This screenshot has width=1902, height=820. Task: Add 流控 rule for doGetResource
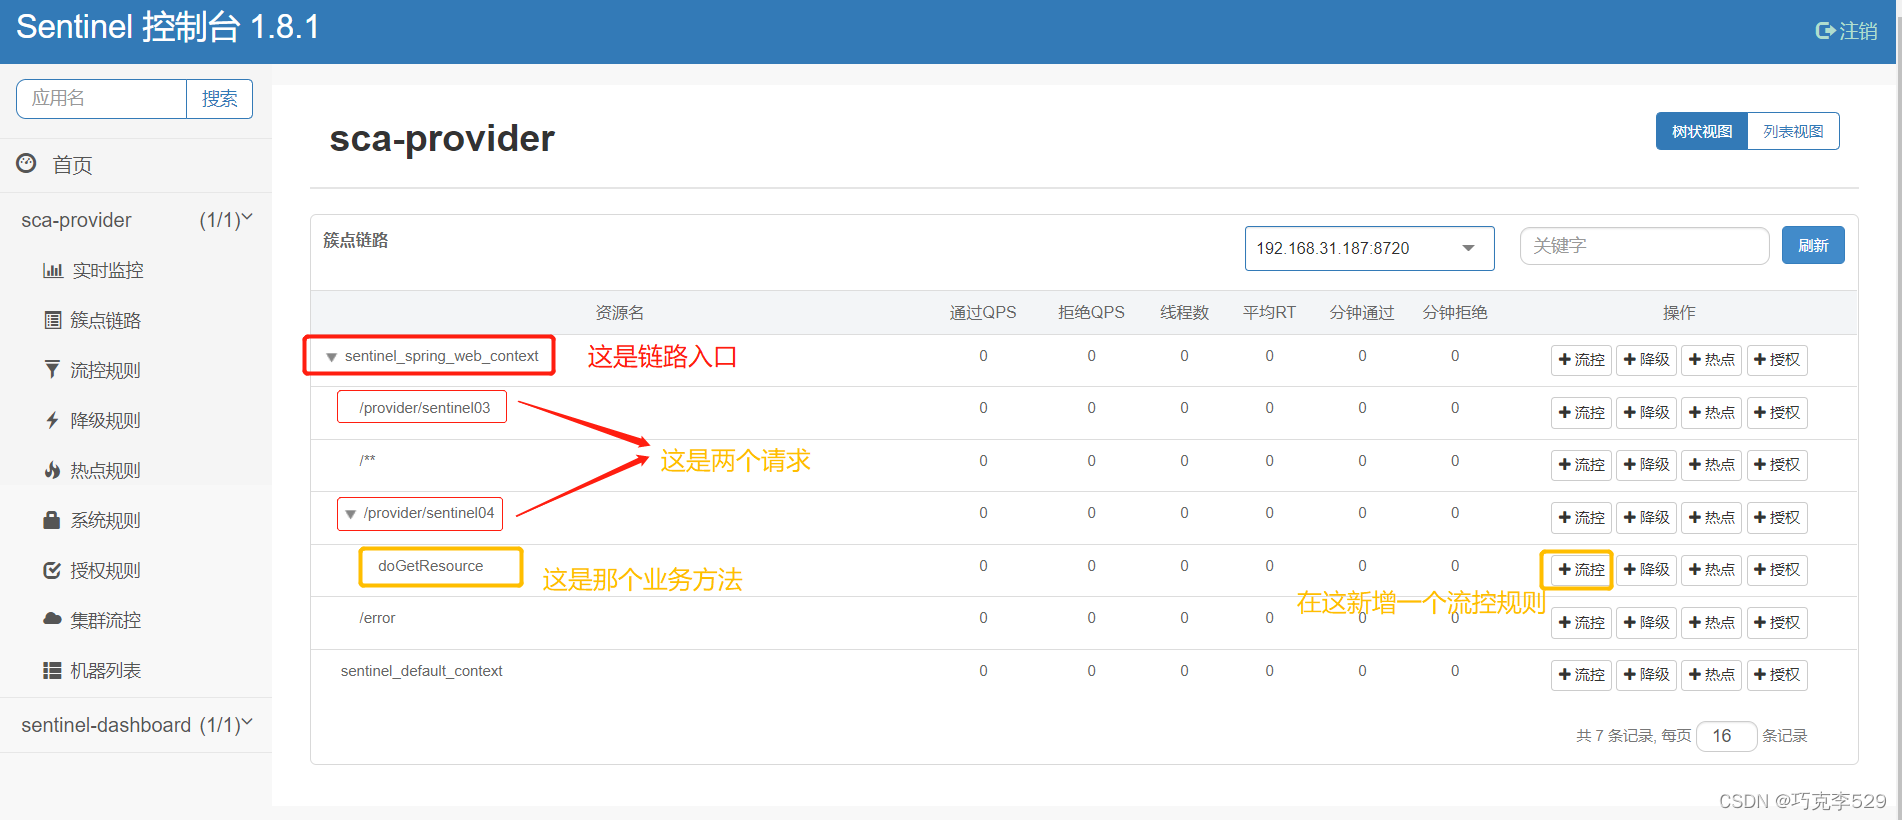pyautogui.click(x=1581, y=570)
